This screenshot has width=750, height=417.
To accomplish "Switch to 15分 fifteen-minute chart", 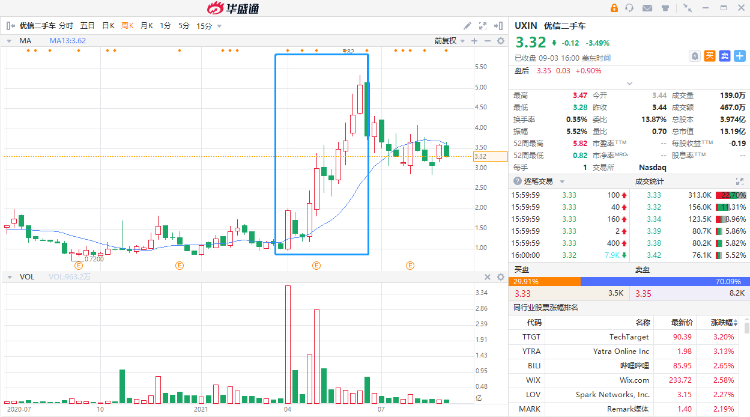I will coord(204,26).
